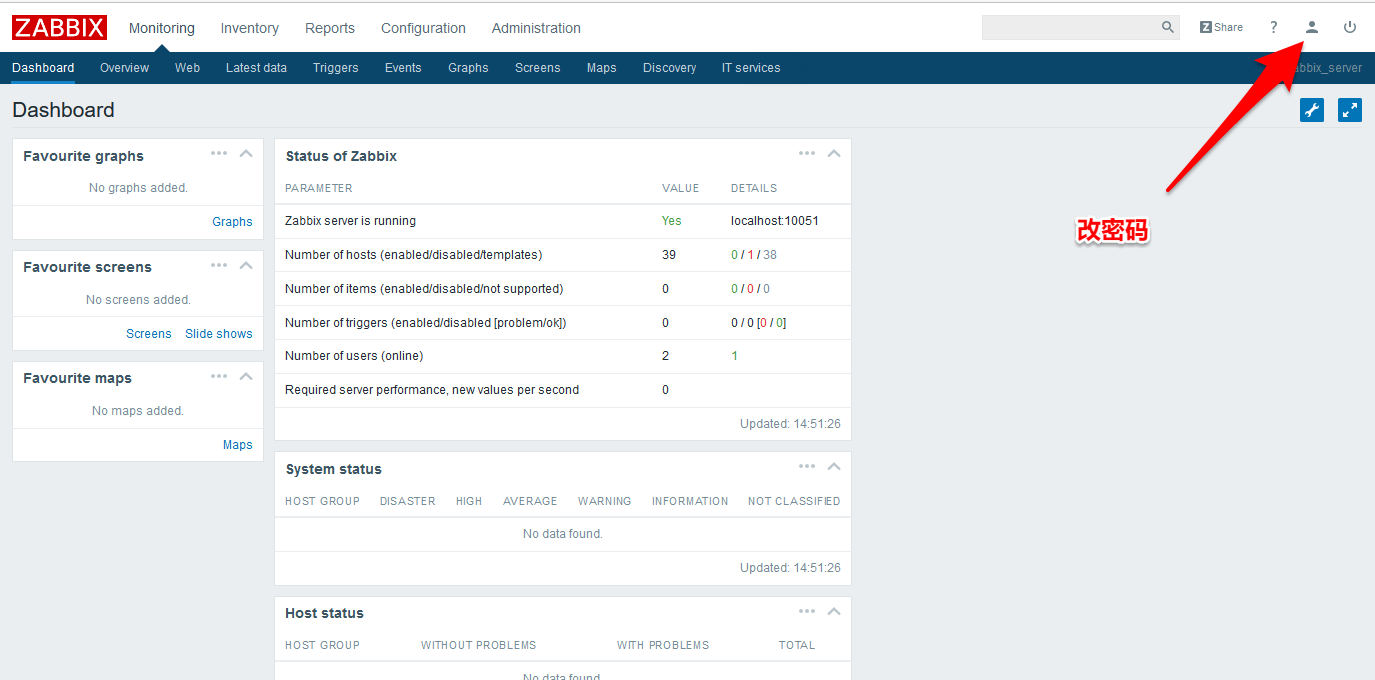Screen dimensions: 1375x680
Task: Collapse the Favourite maps widget
Action: (x=246, y=376)
